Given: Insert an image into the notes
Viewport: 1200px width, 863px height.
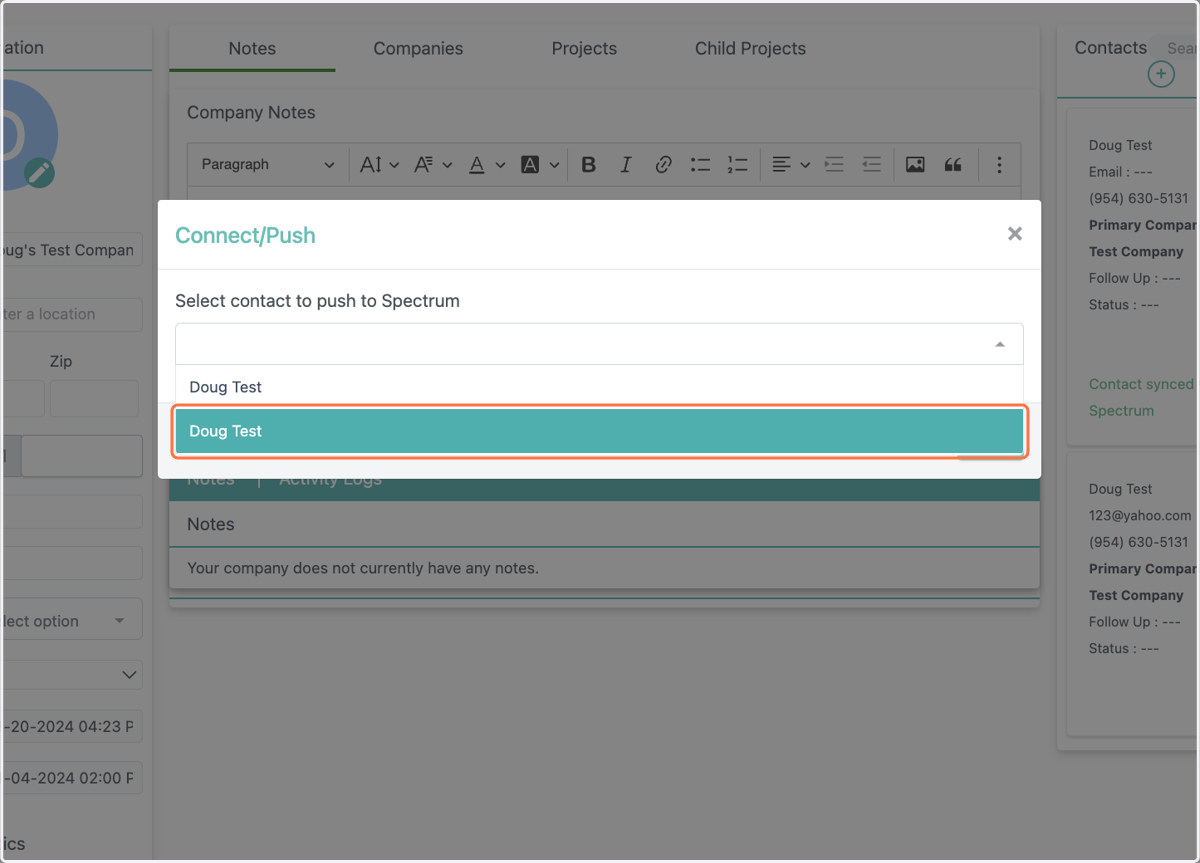Looking at the screenshot, I should pos(915,165).
